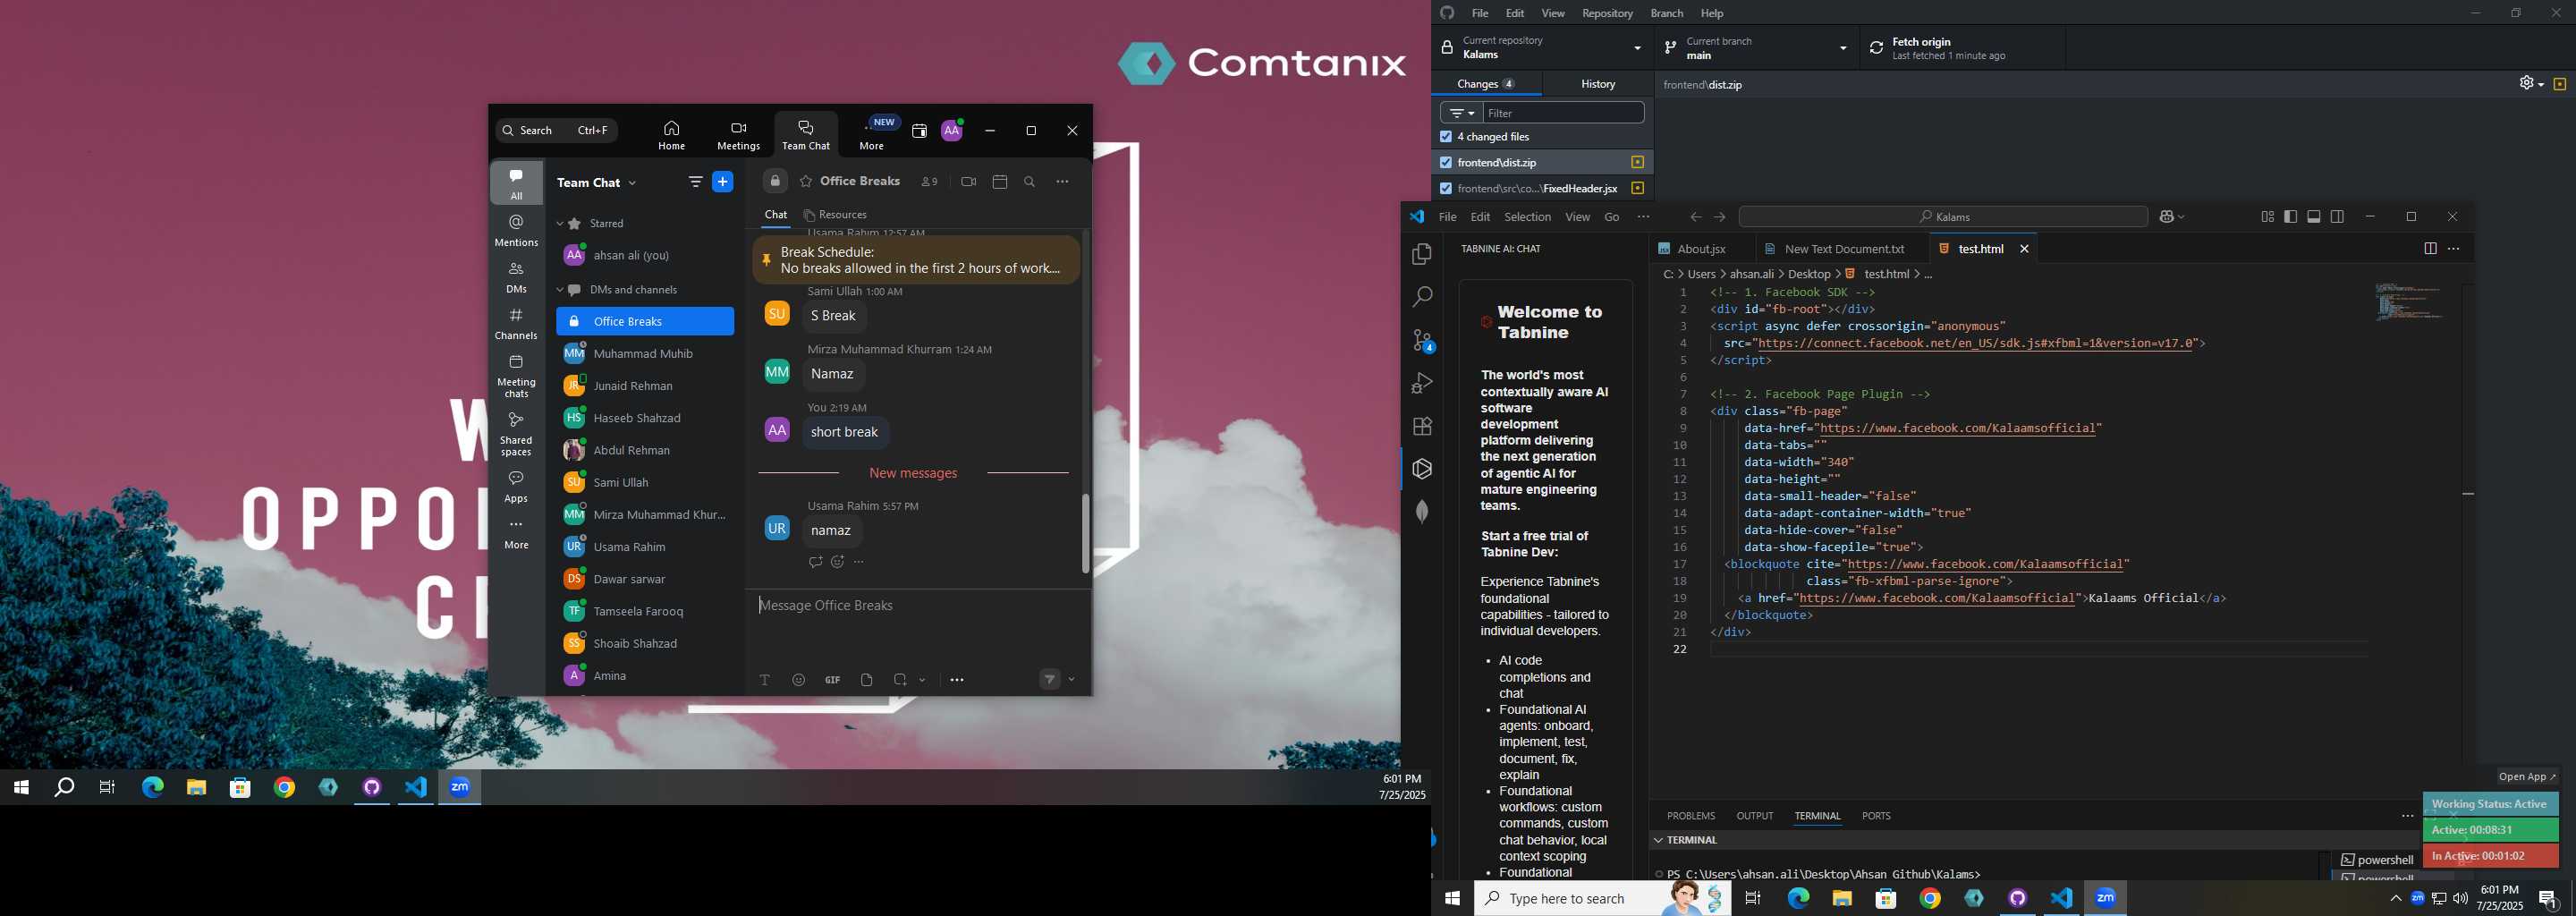
Task: Click Fetch origin button
Action: click(1962, 48)
